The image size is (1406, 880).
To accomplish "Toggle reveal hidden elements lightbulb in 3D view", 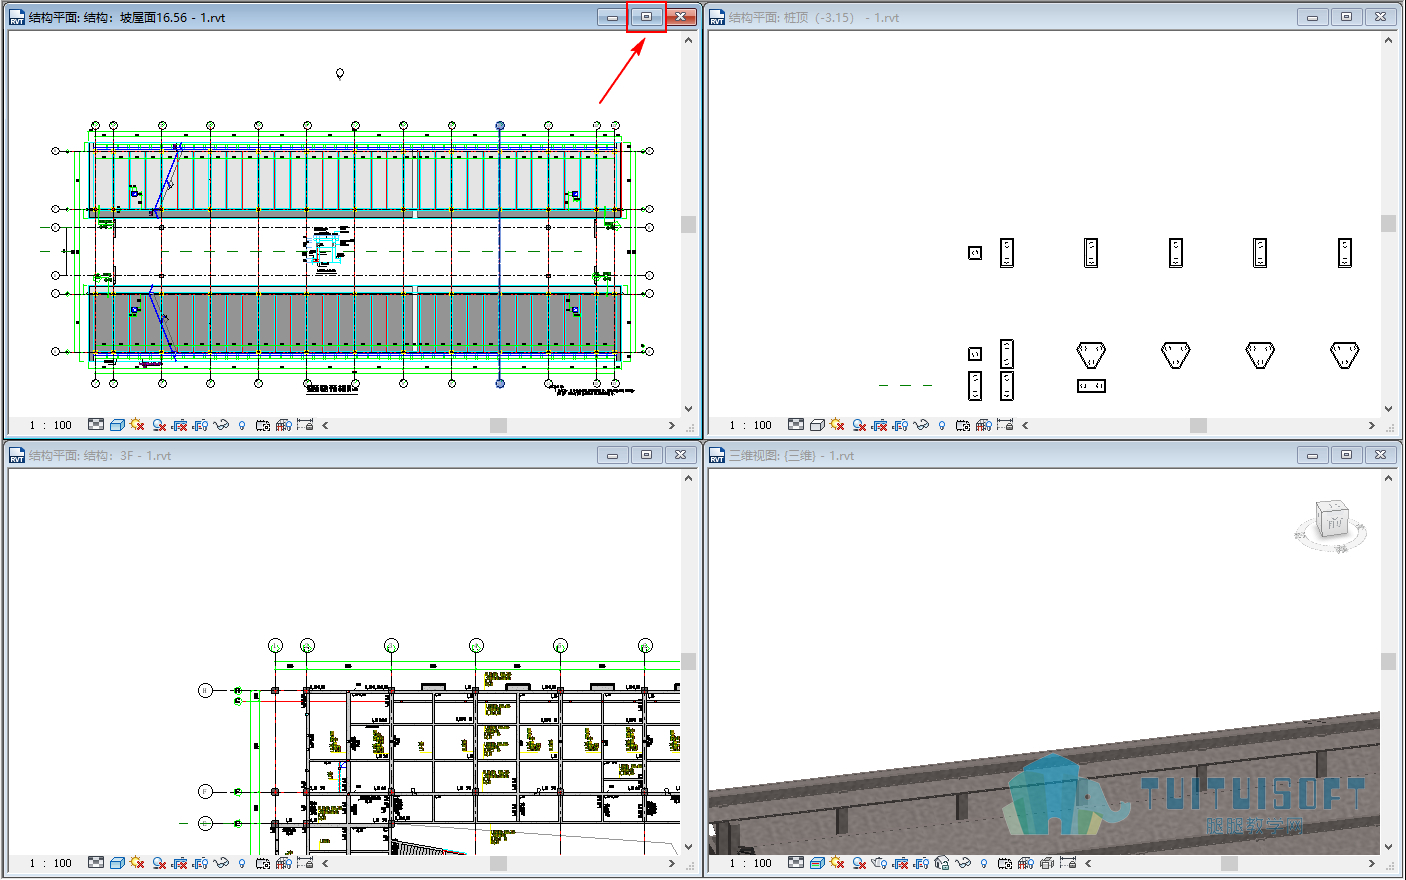I will pyautogui.click(x=984, y=863).
